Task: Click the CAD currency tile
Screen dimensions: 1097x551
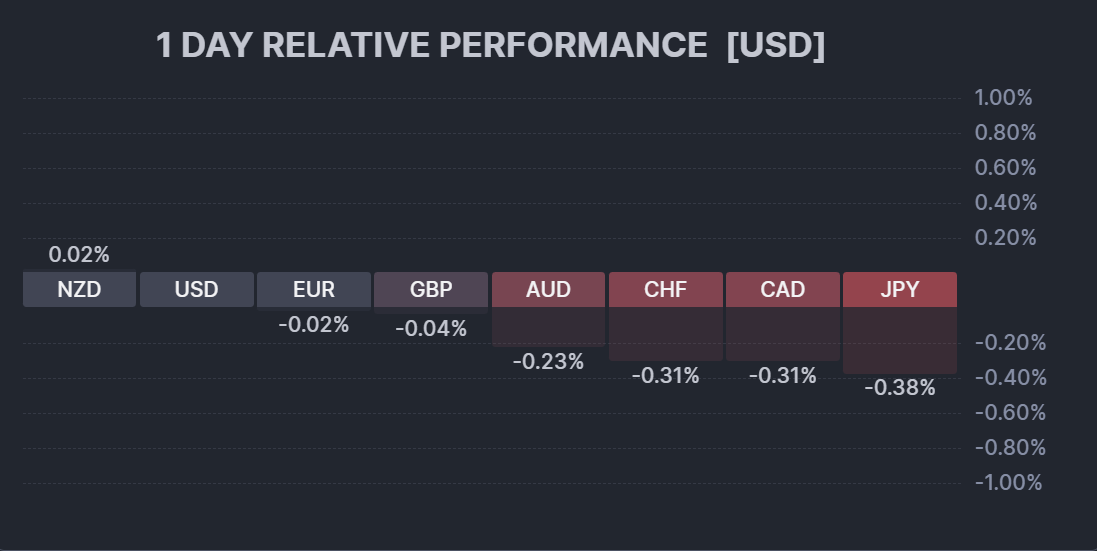Action: (x=783, y=290)
